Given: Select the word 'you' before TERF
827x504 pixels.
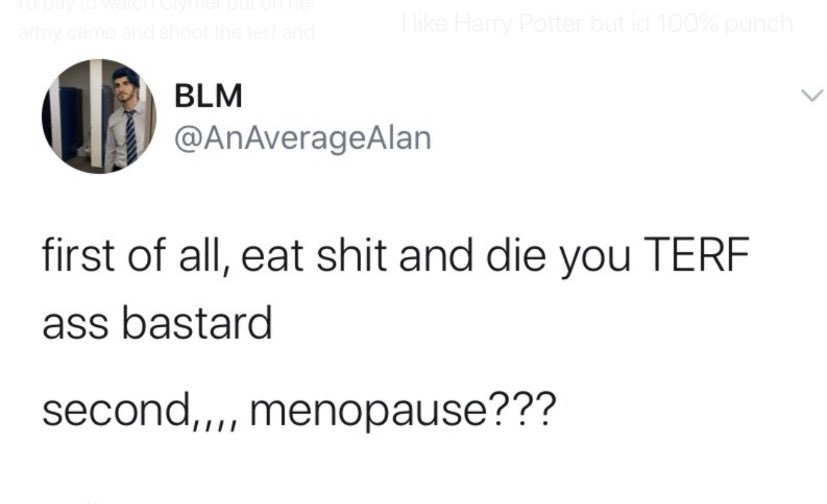Looking at the screenshot, I should click(595, 259).
